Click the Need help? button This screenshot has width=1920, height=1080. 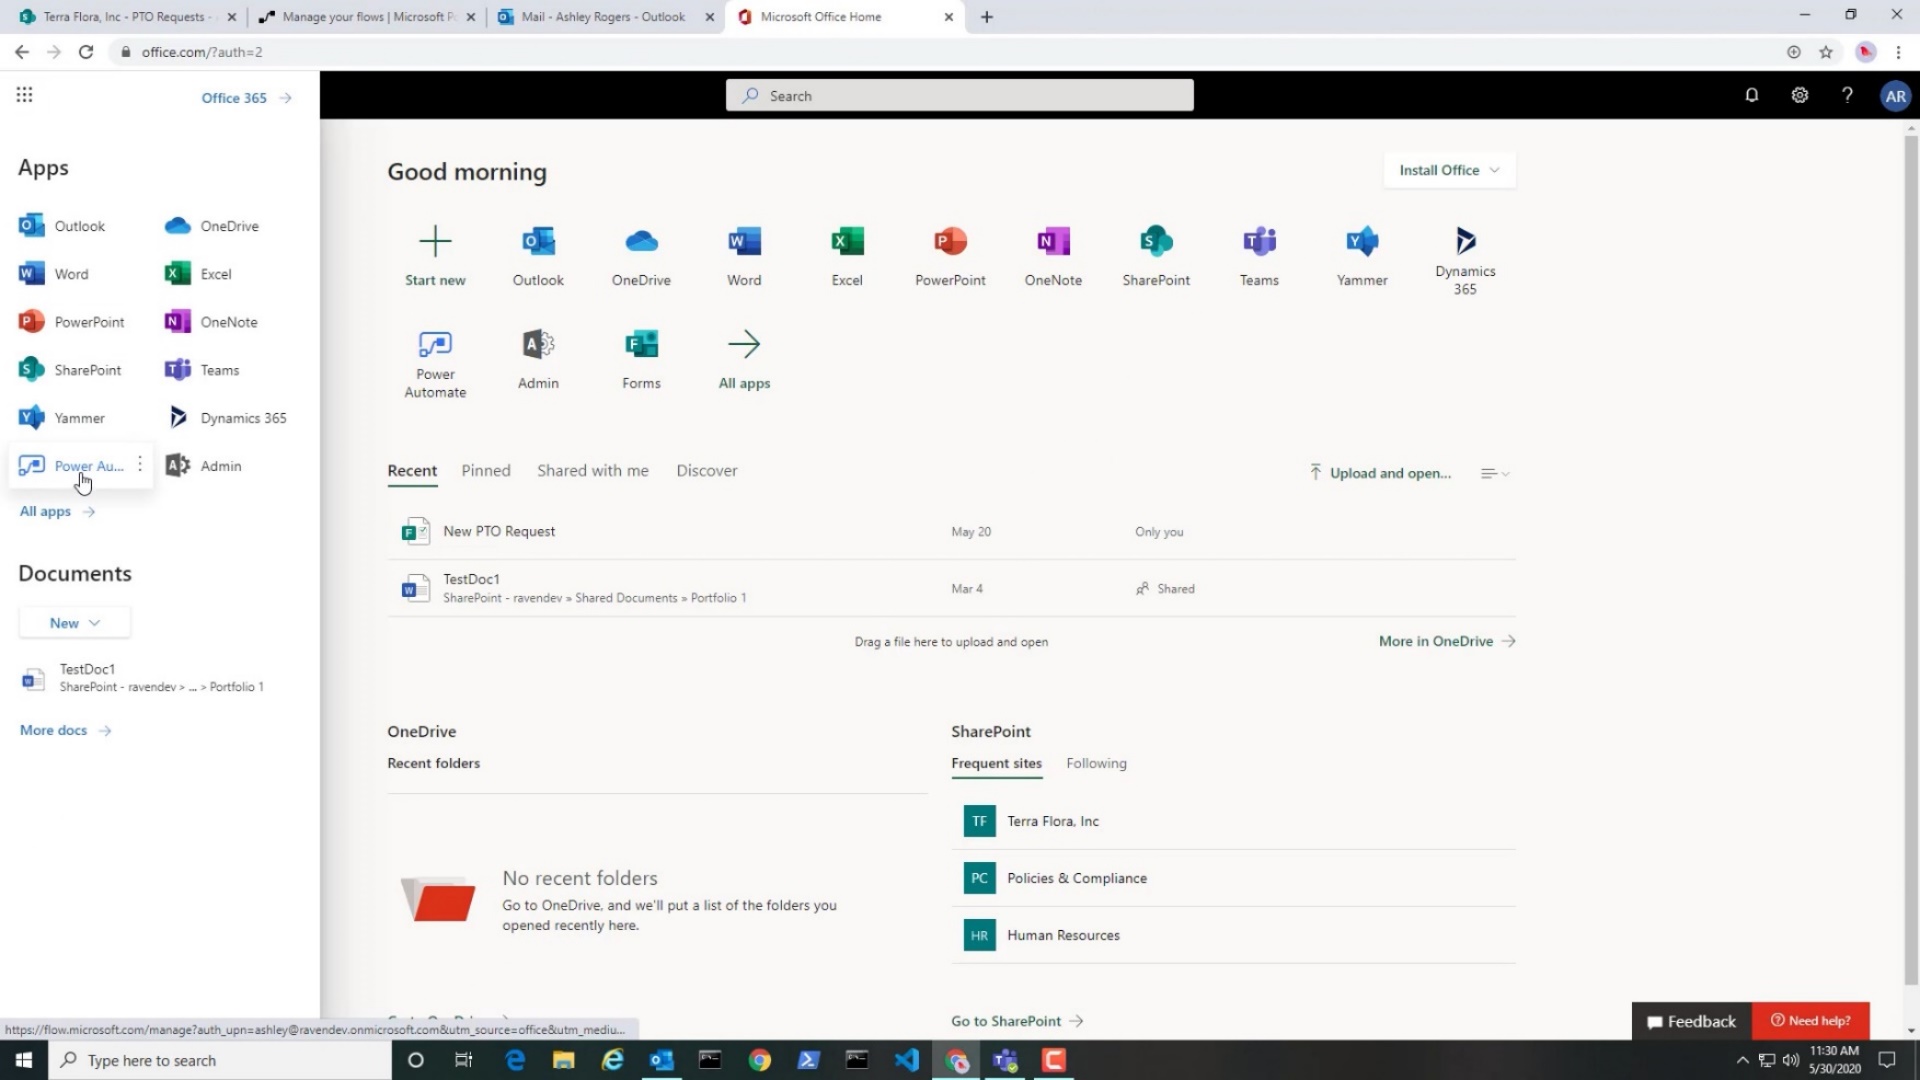1811,1021
